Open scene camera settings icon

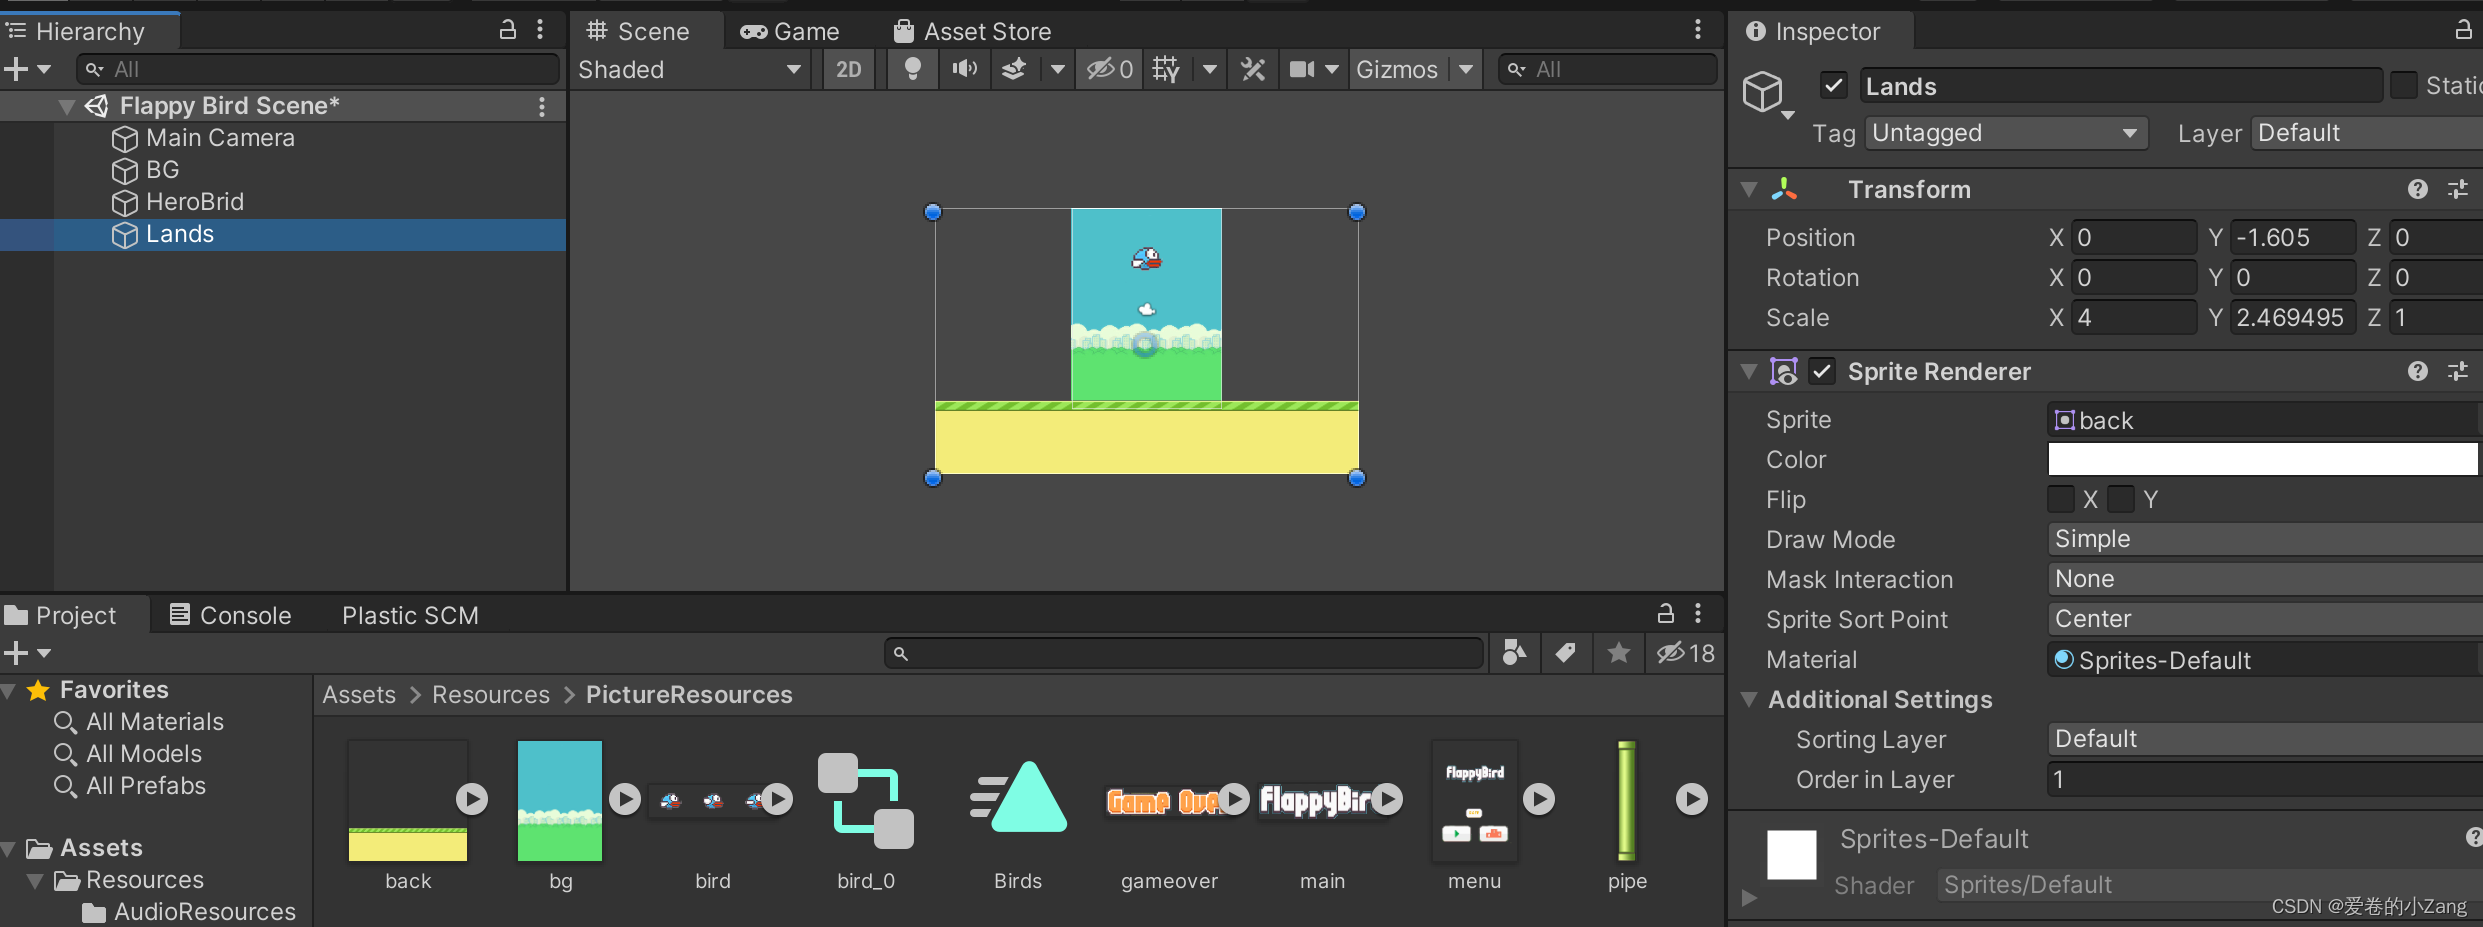click(1301, 69)
